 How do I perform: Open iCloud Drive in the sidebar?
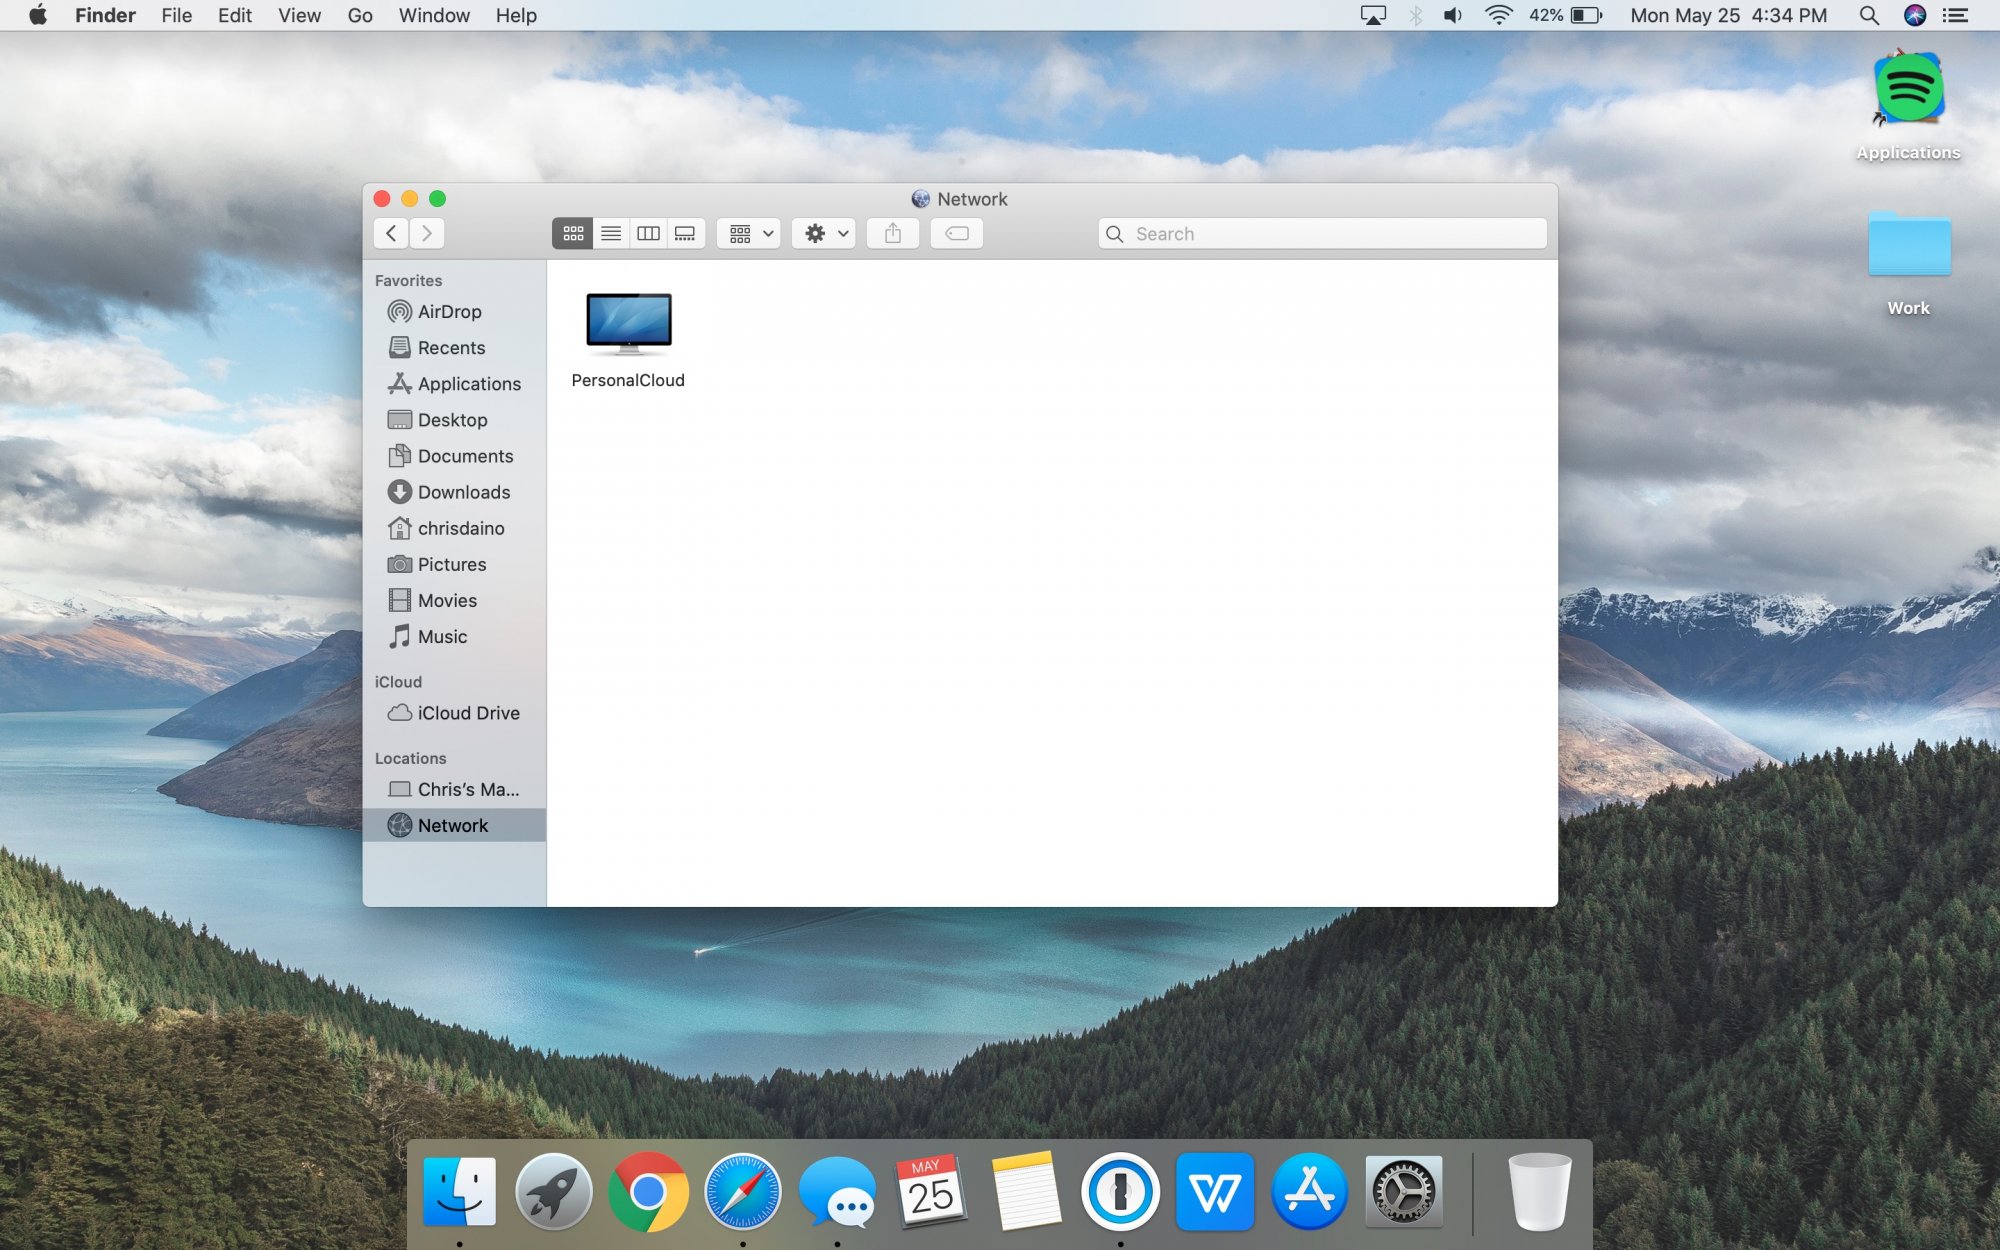pos(454,712)
